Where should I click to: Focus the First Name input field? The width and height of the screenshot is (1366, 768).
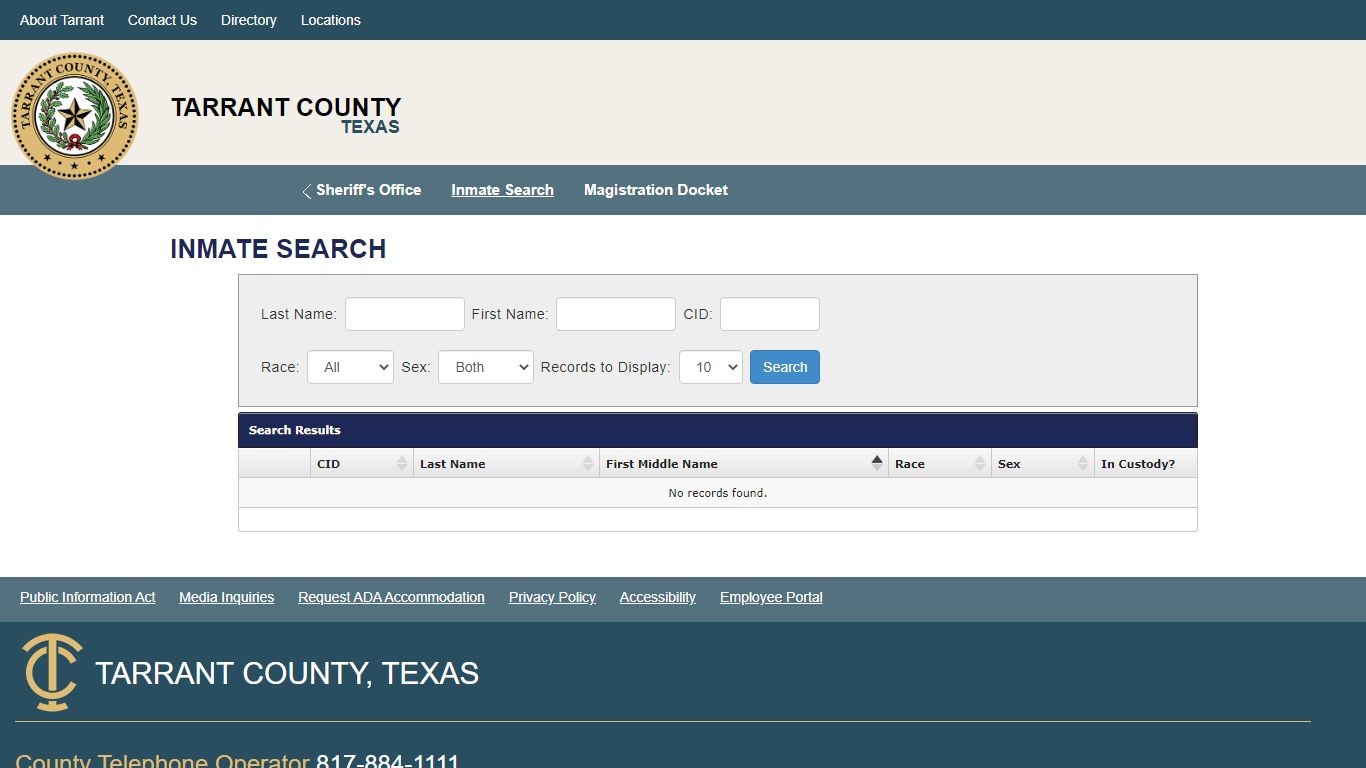(x=616, y=314)
